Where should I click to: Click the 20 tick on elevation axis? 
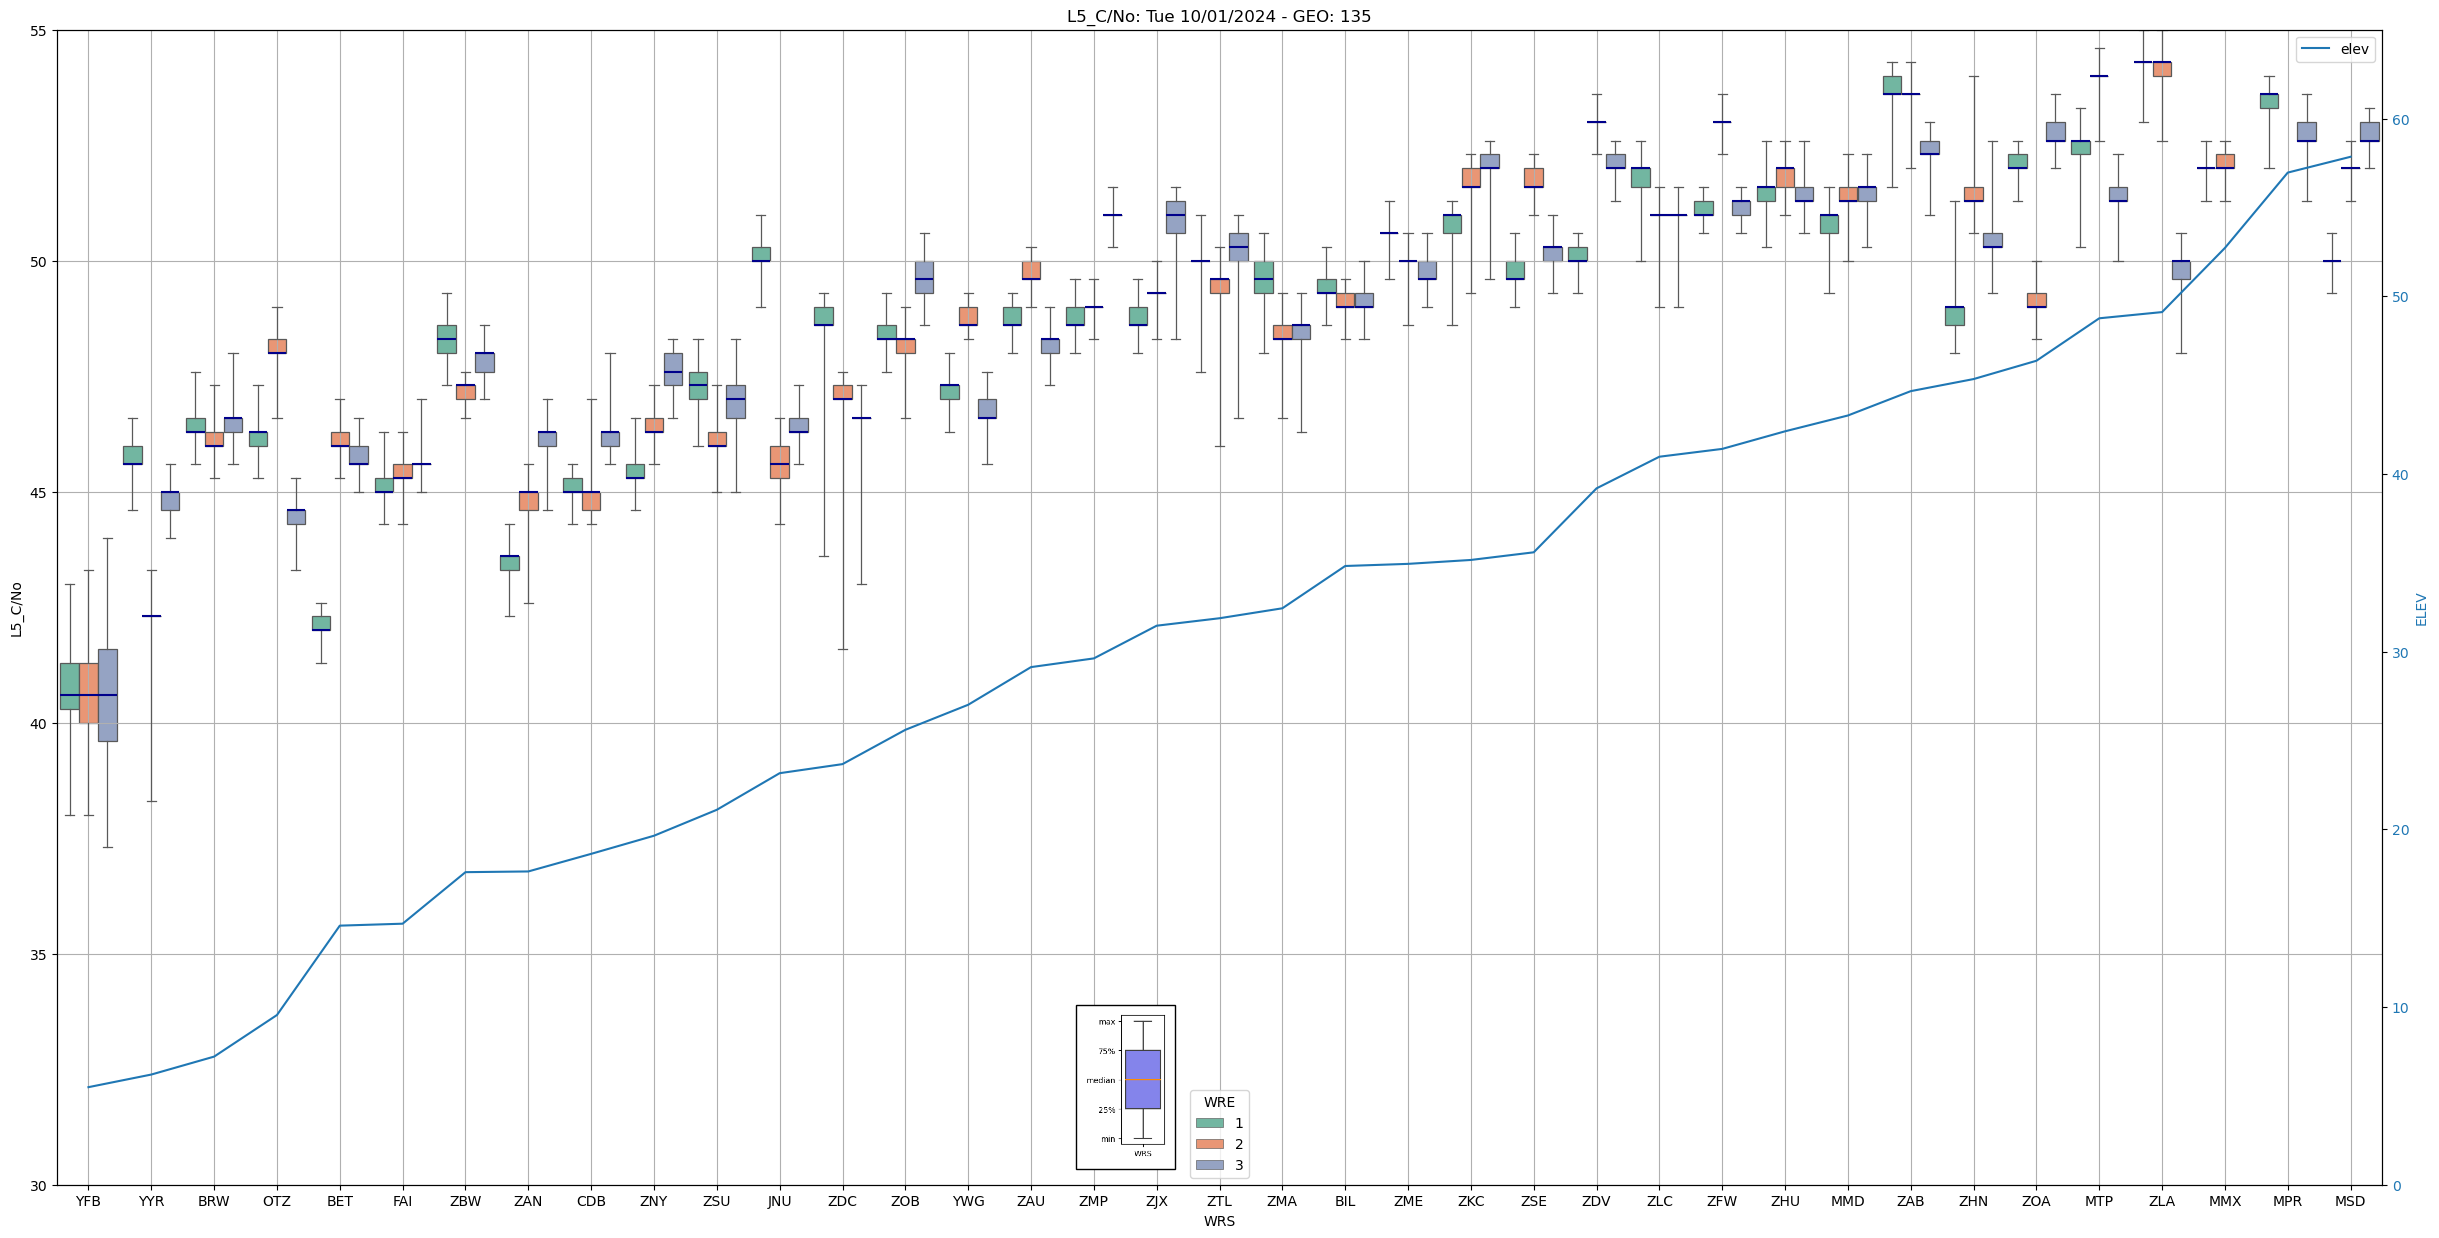click(2399, 830)
